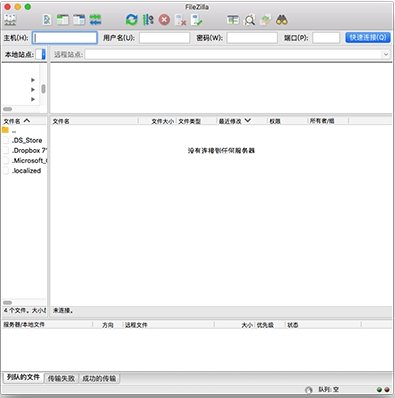Click the 状态 queue column header

293,325
